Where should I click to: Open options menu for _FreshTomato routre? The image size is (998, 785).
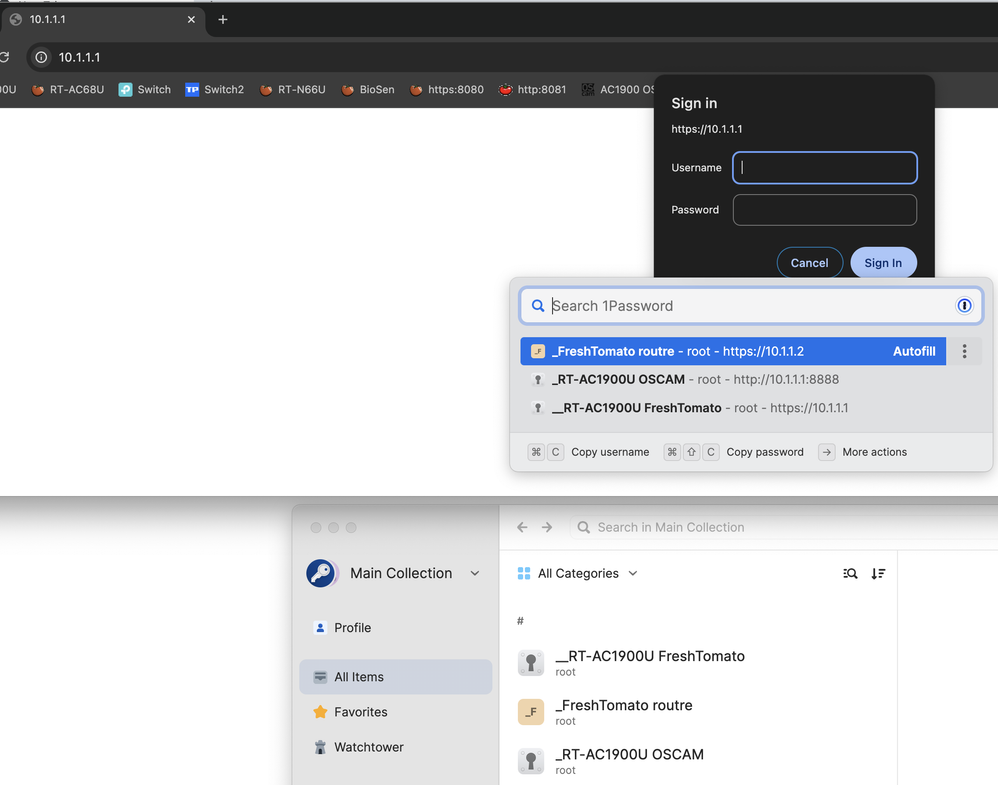(965, 351)
